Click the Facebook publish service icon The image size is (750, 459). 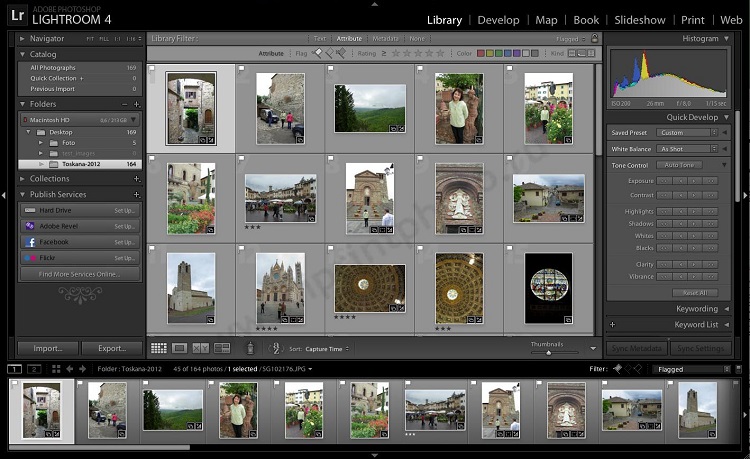tap(30, 242)
